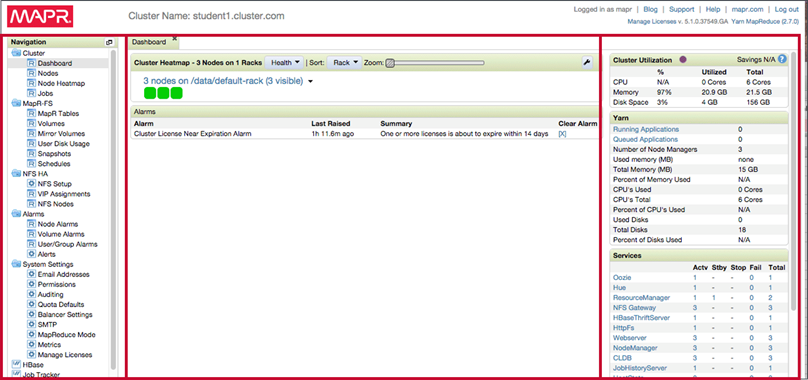
Task: Select Nodes in the navigation tree
Action: 48,73
